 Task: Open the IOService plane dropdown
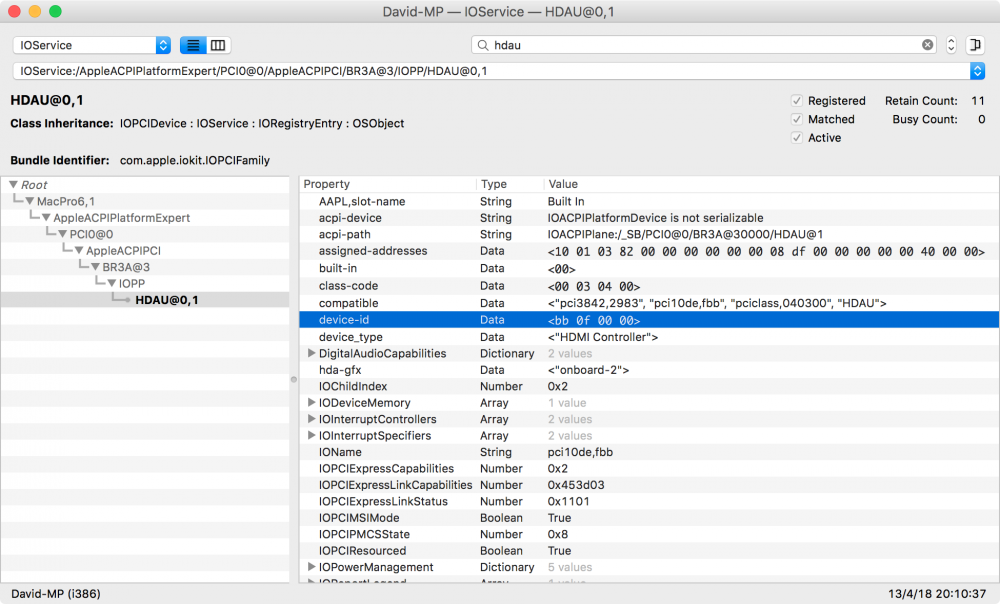coord(92,45)
